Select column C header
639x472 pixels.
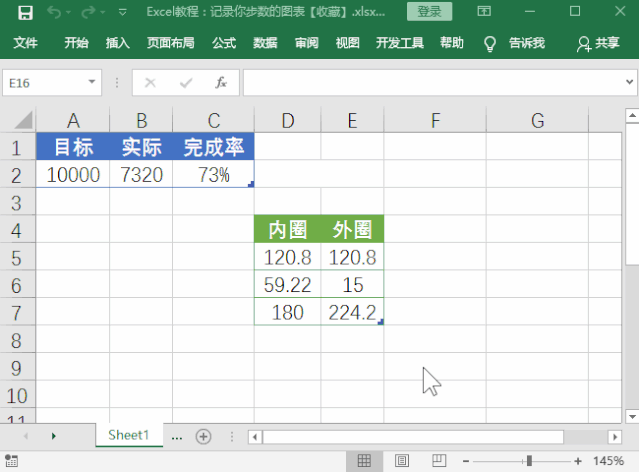[x=214, y=121]
